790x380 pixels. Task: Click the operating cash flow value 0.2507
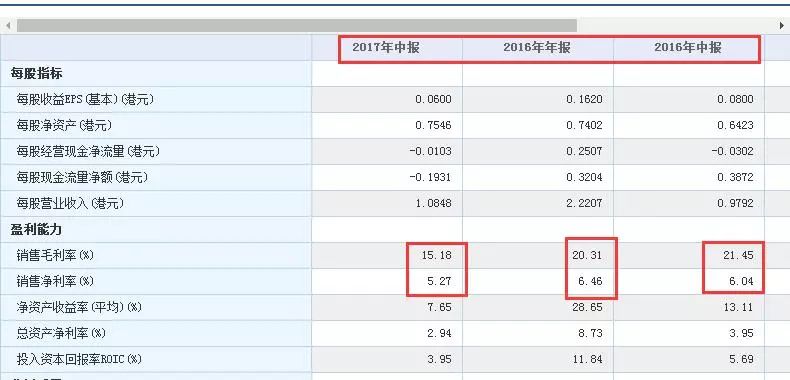click(584, 151)
